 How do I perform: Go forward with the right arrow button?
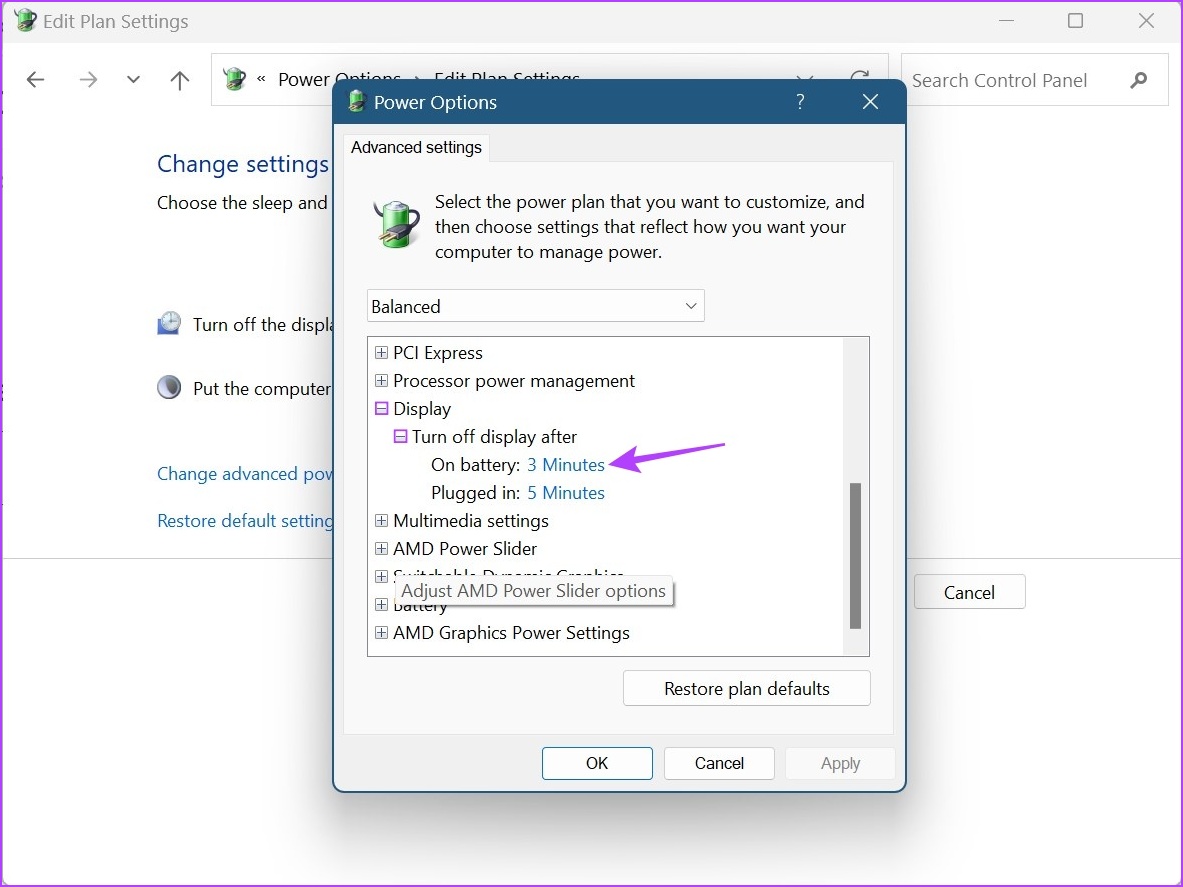point(88,80)
